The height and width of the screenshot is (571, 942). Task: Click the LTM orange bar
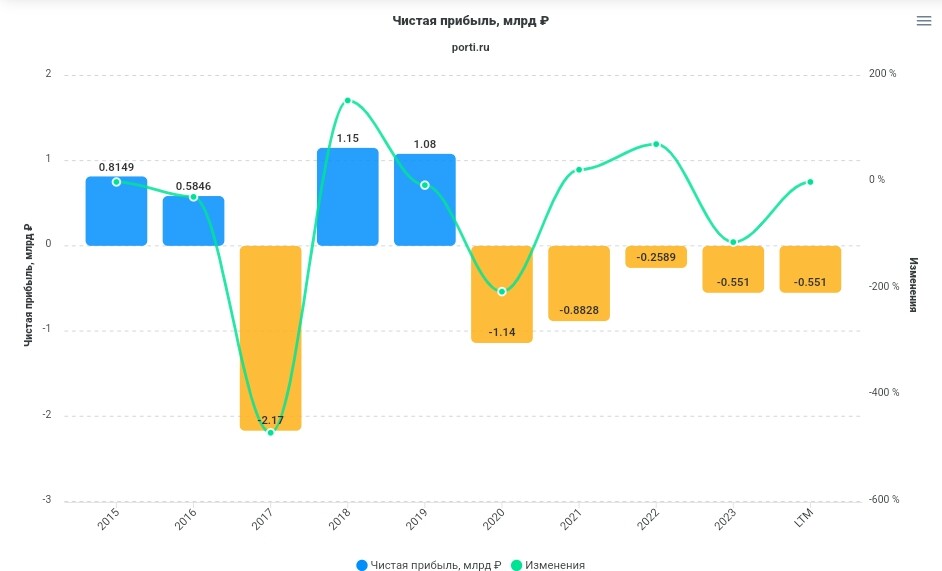pyautogui.click(x=810, y=268)
